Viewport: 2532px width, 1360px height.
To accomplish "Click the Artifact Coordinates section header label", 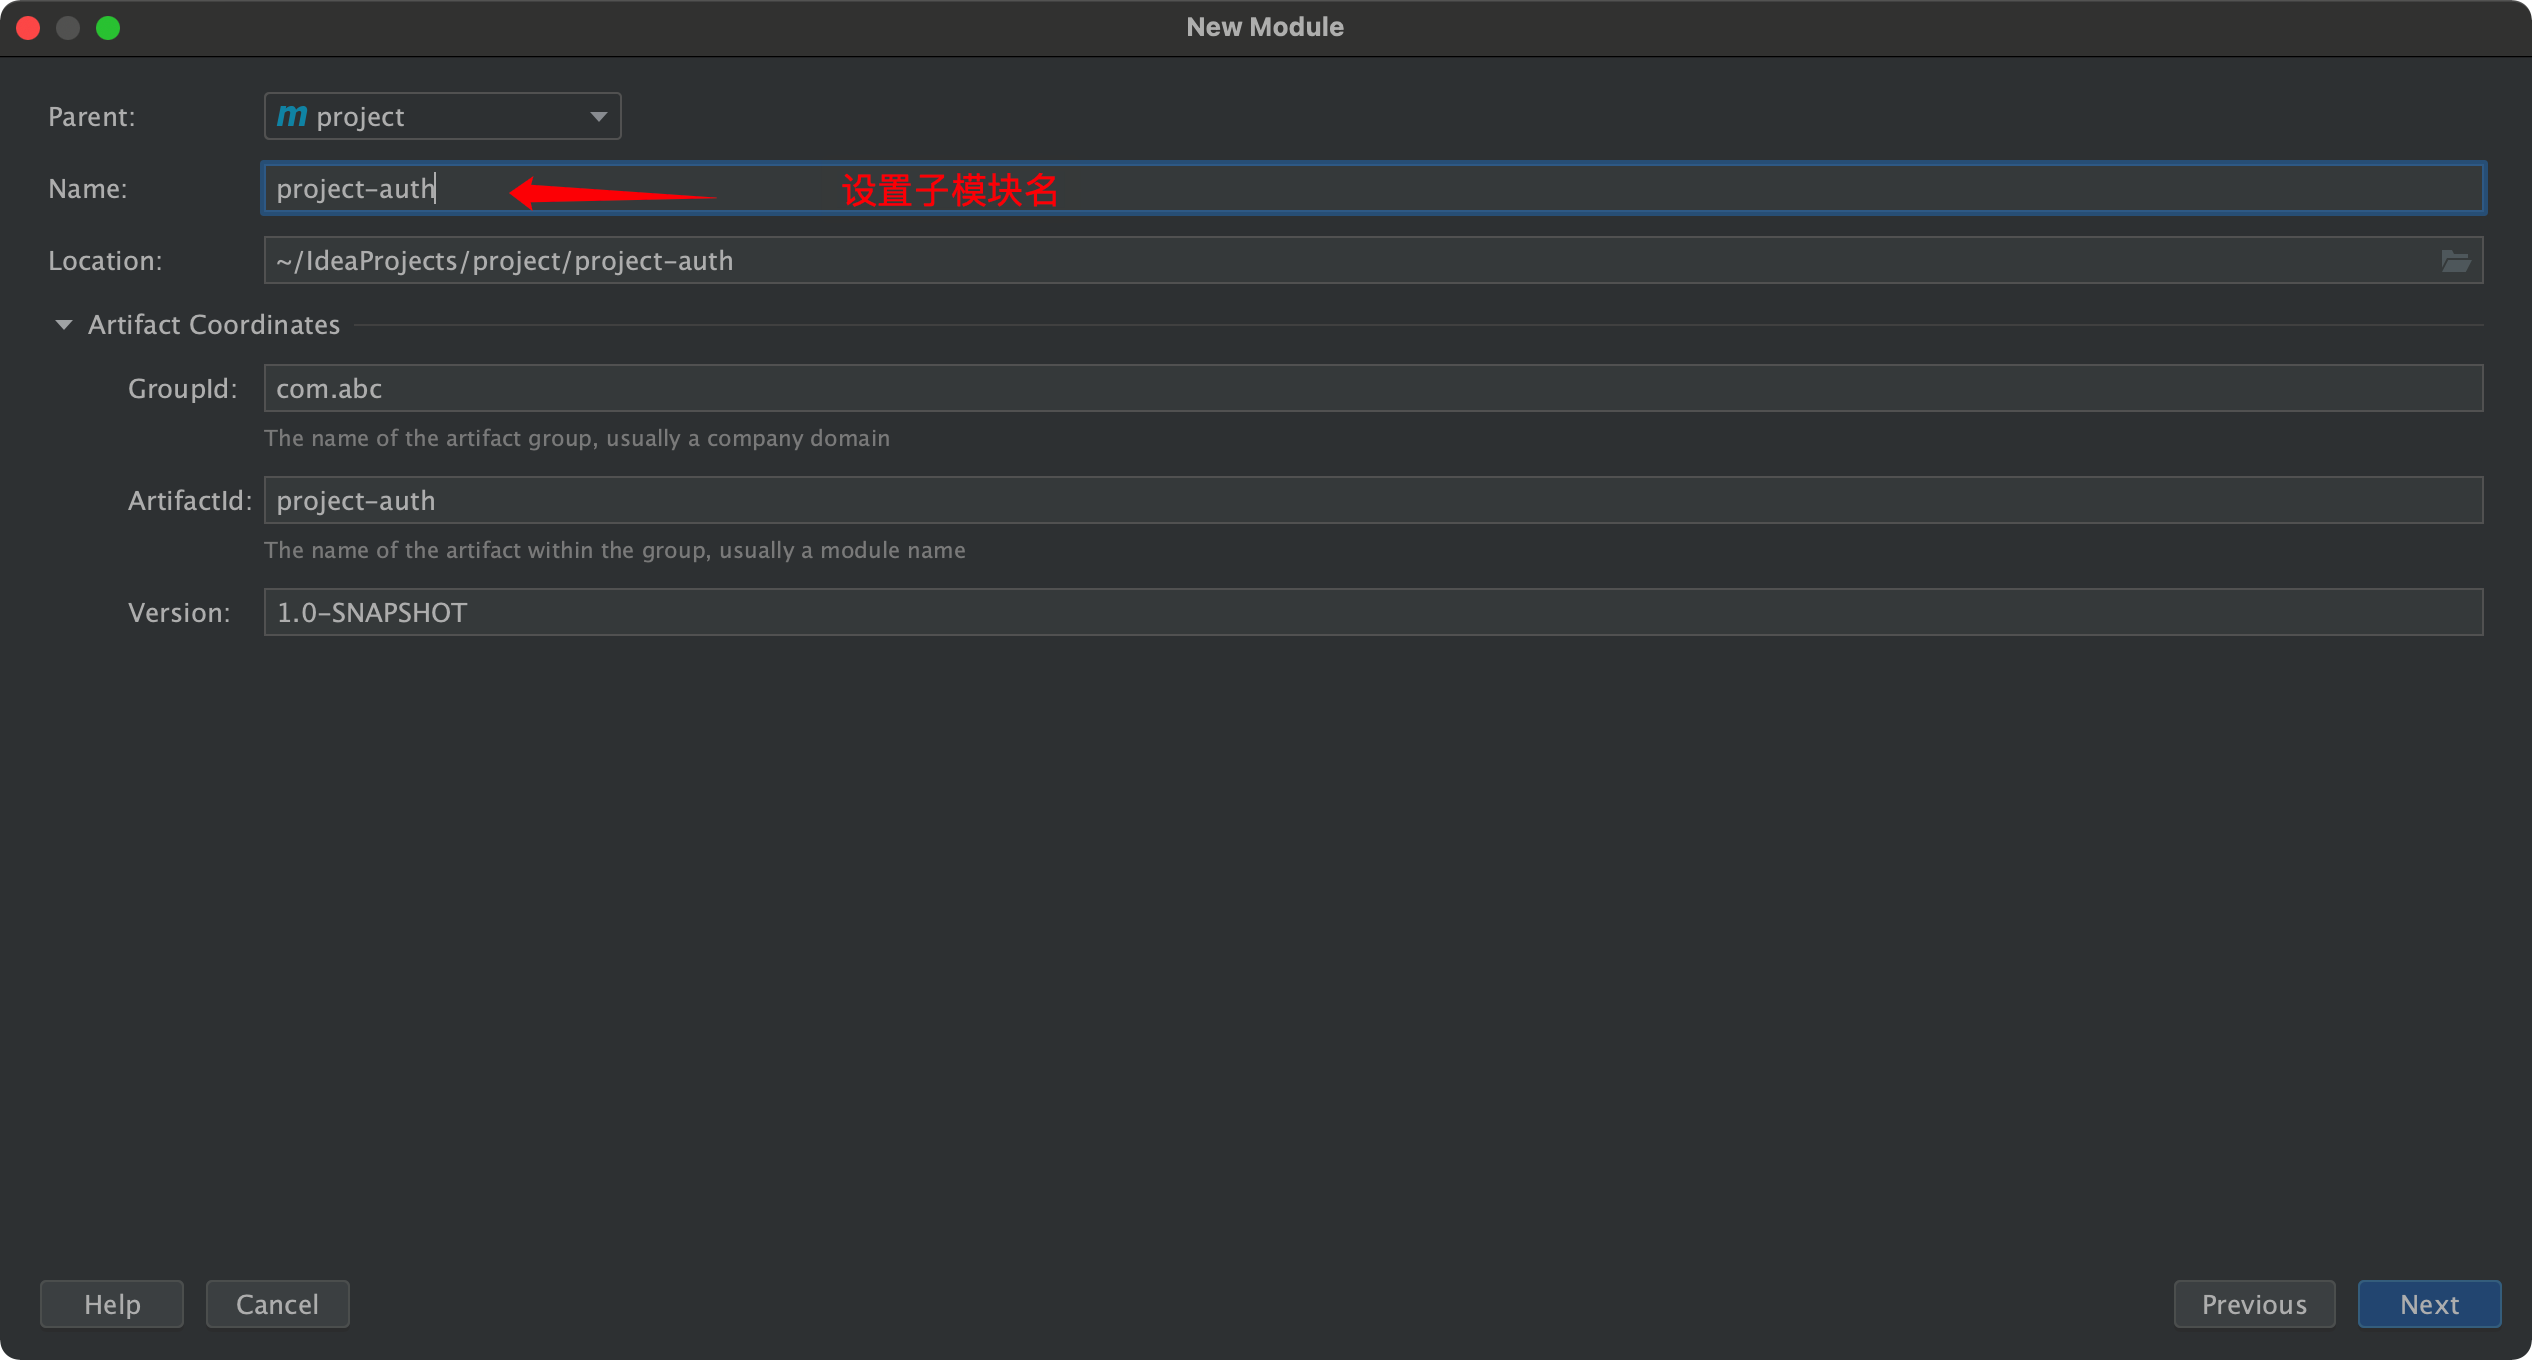I will click(x=213, y=325).
